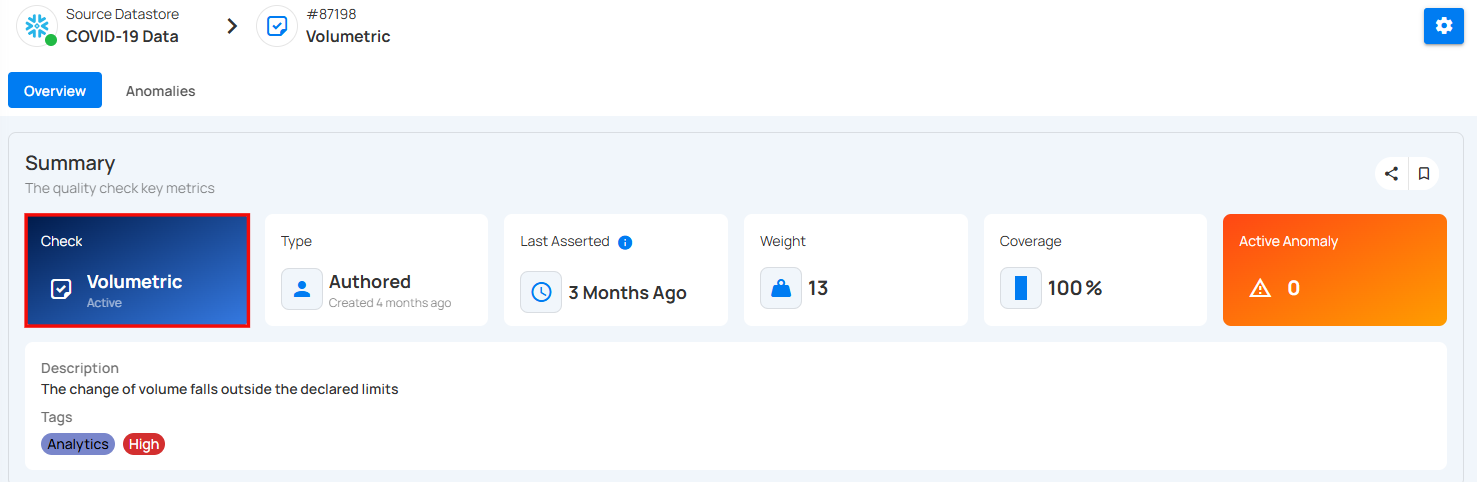Screen dimensions: 1477x482
Task: Select the highlighted Volumetric check card
Action: [x=137, y=270]
